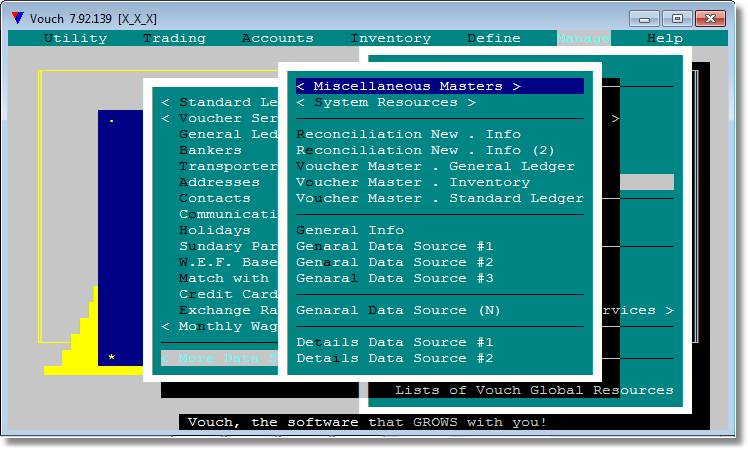
Task: Choose Voucher Master . Standard Ledger
Action: (x=439, y=199)
